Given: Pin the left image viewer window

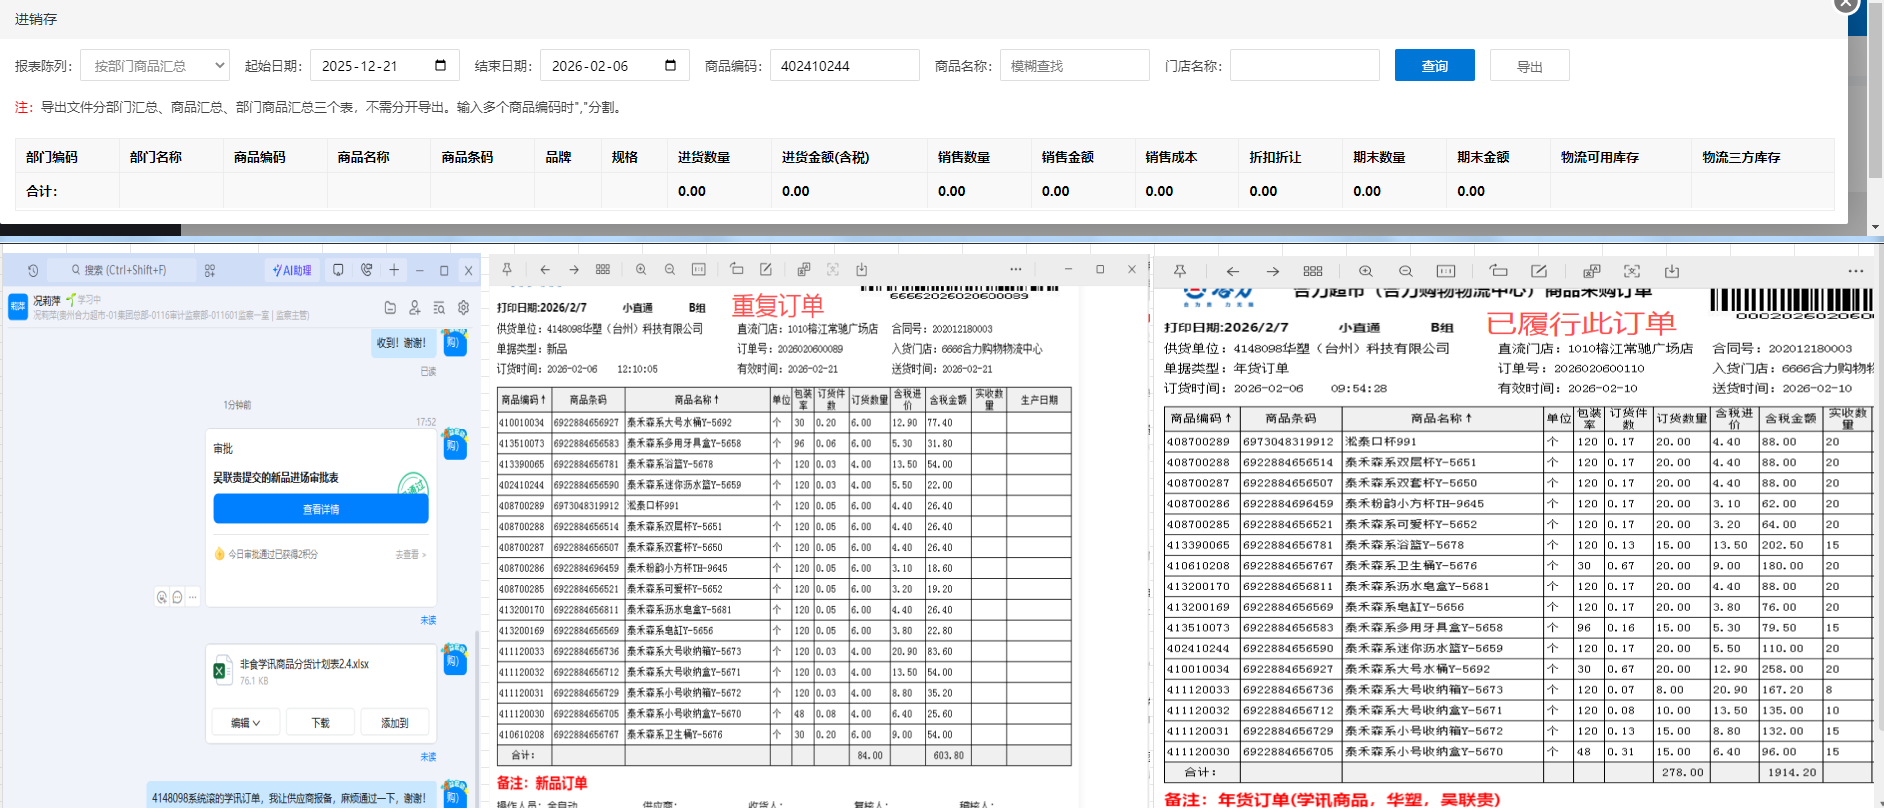Looking at the screenshot, I should 507,269.
